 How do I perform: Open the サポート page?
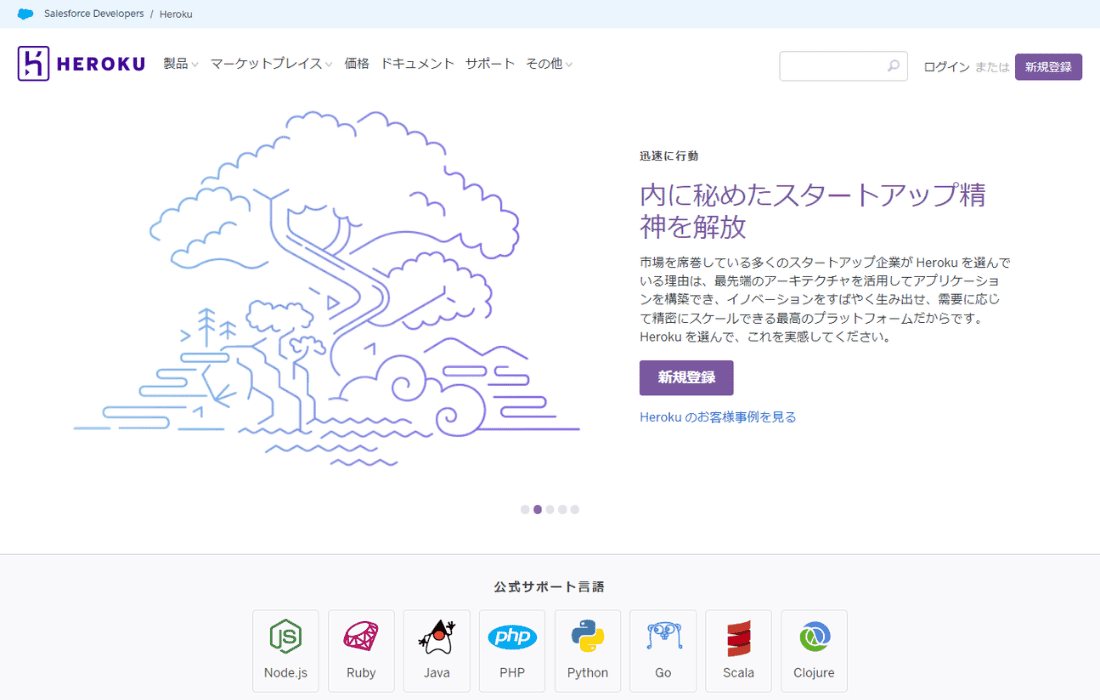[x=490, y=64]
